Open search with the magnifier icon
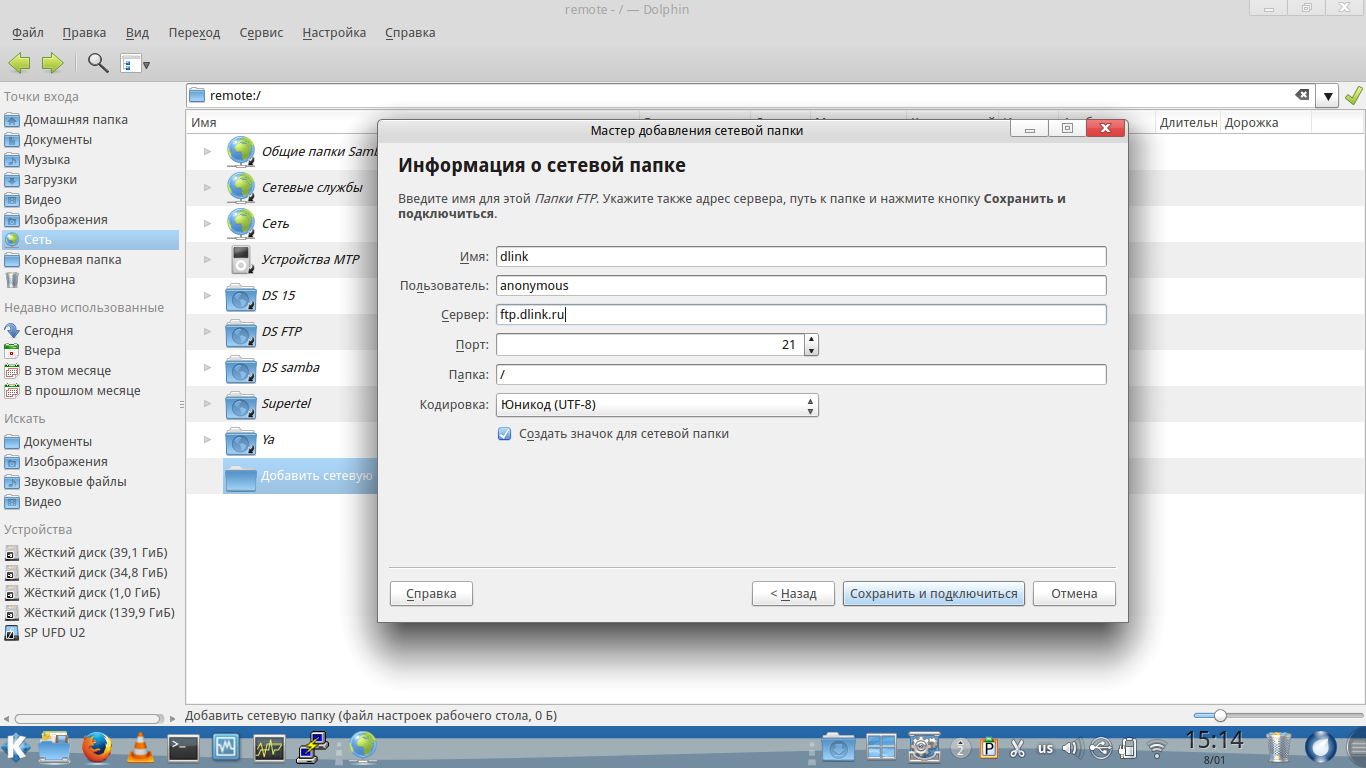This screenshot has height=768, width=1366. click(x=98, y=63)
